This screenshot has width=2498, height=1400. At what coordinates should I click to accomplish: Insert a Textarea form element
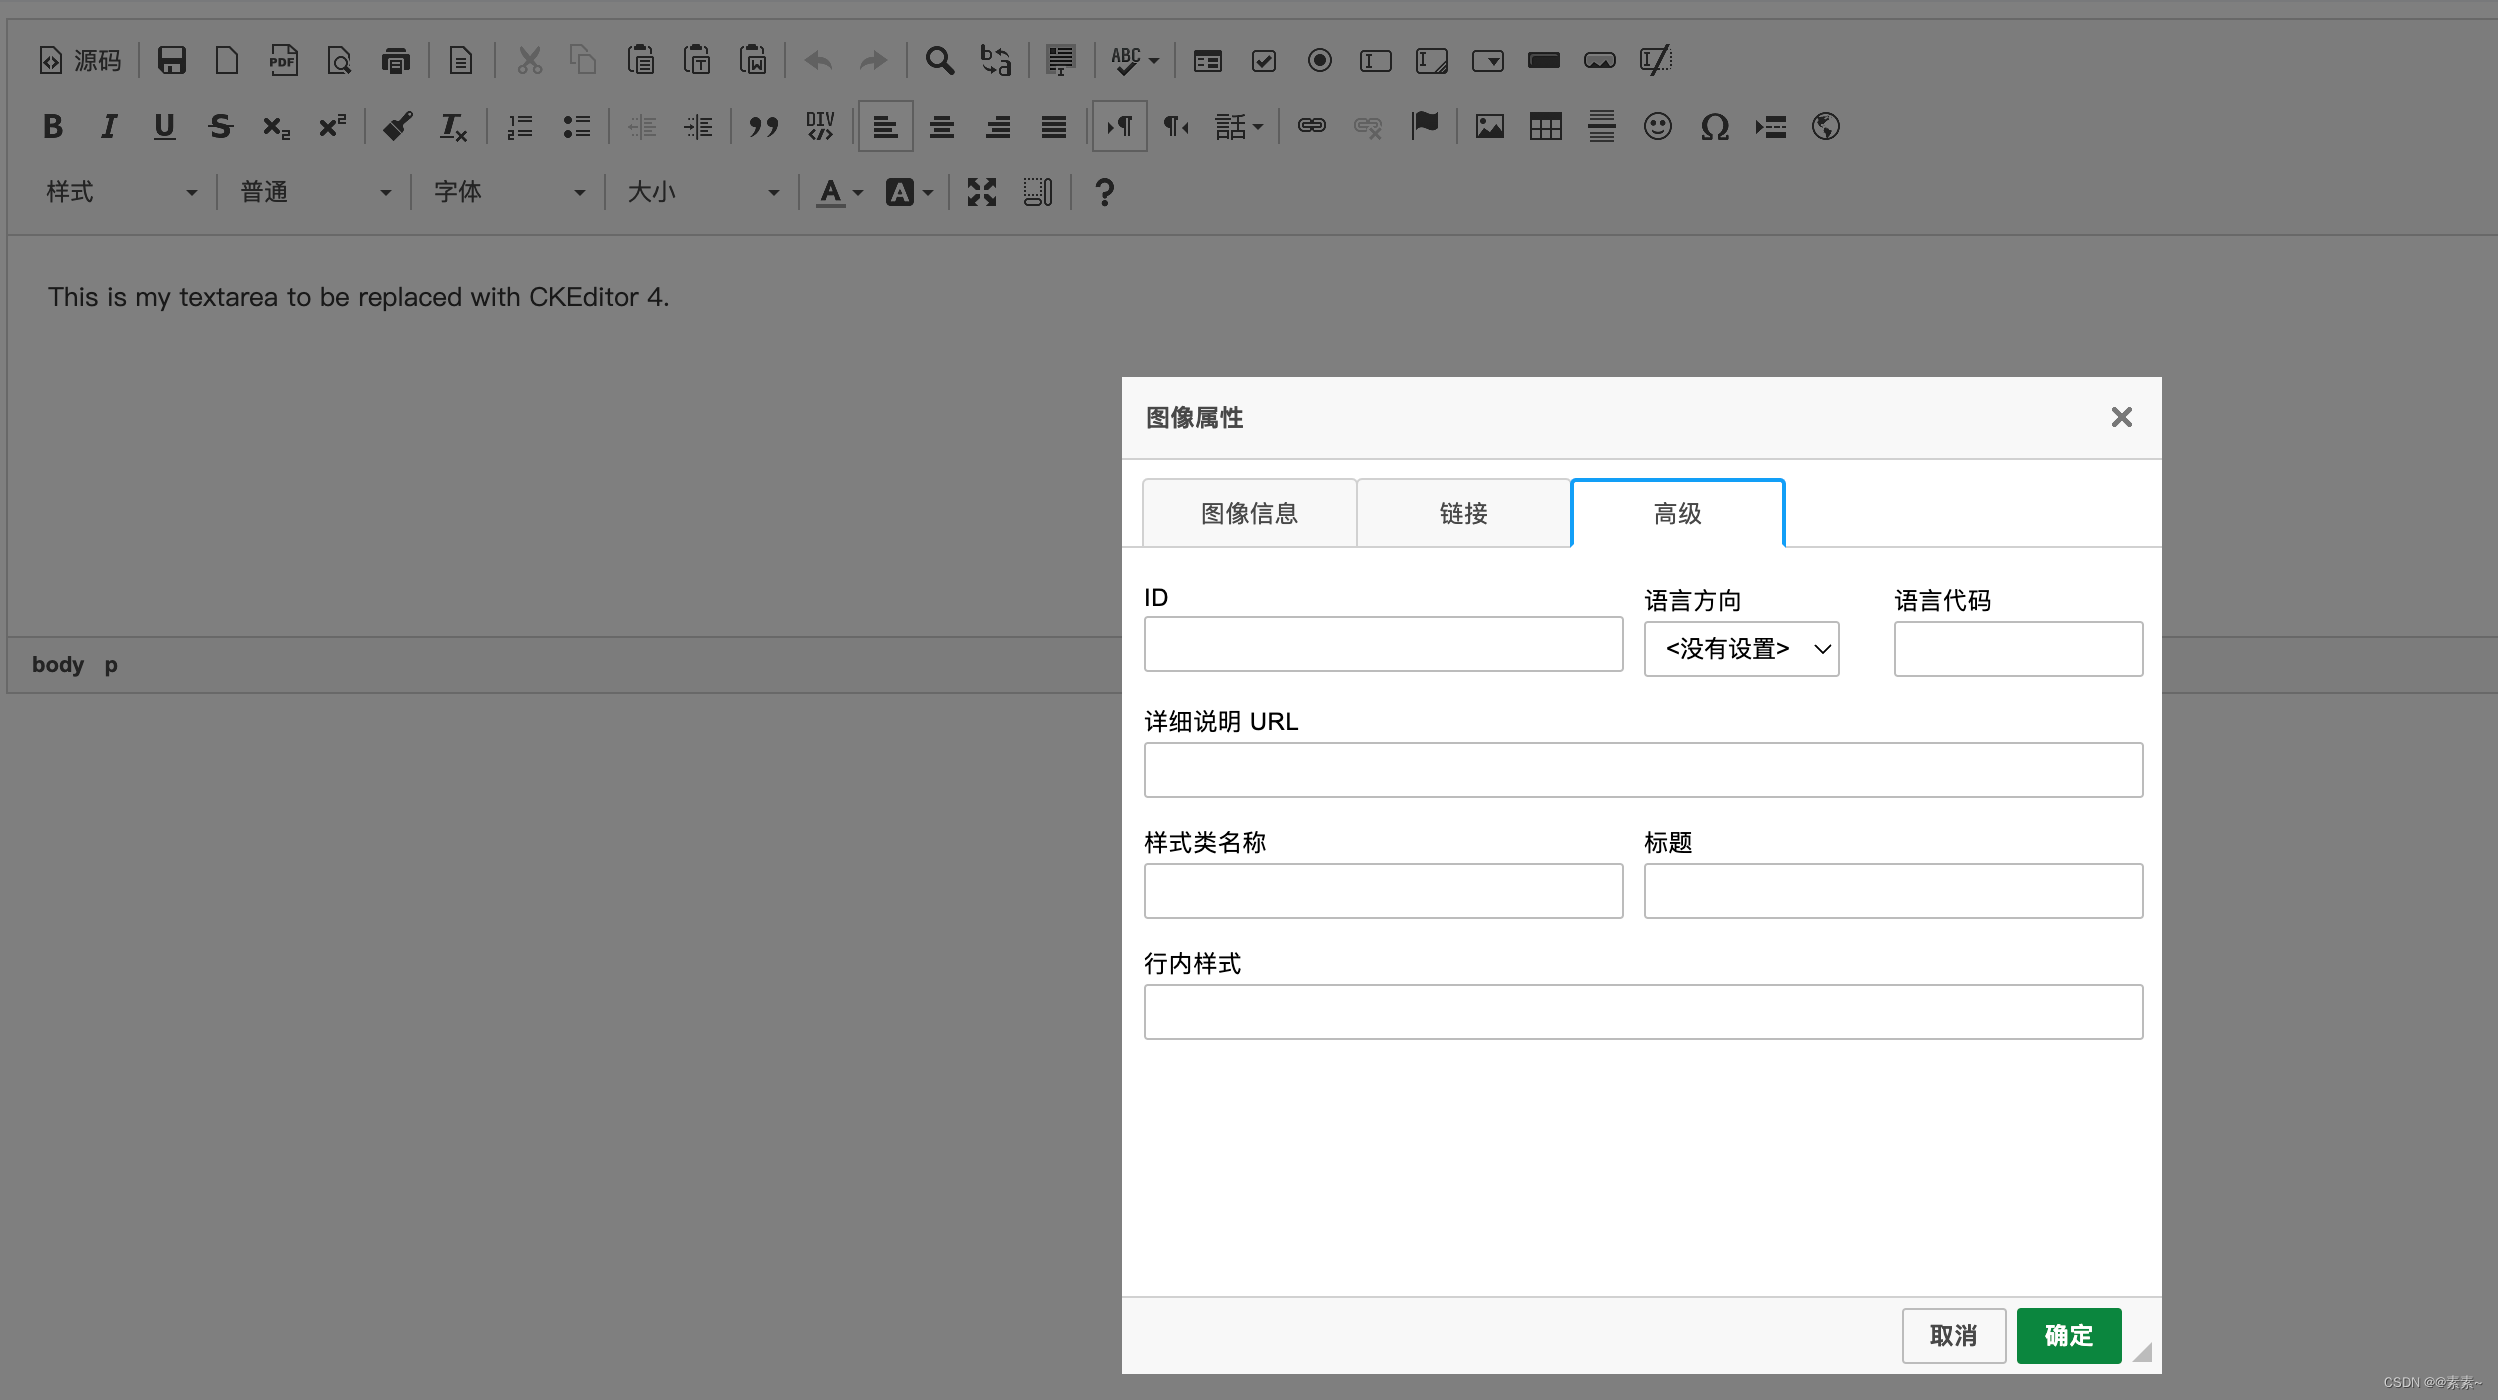(x=1432, y=61)
